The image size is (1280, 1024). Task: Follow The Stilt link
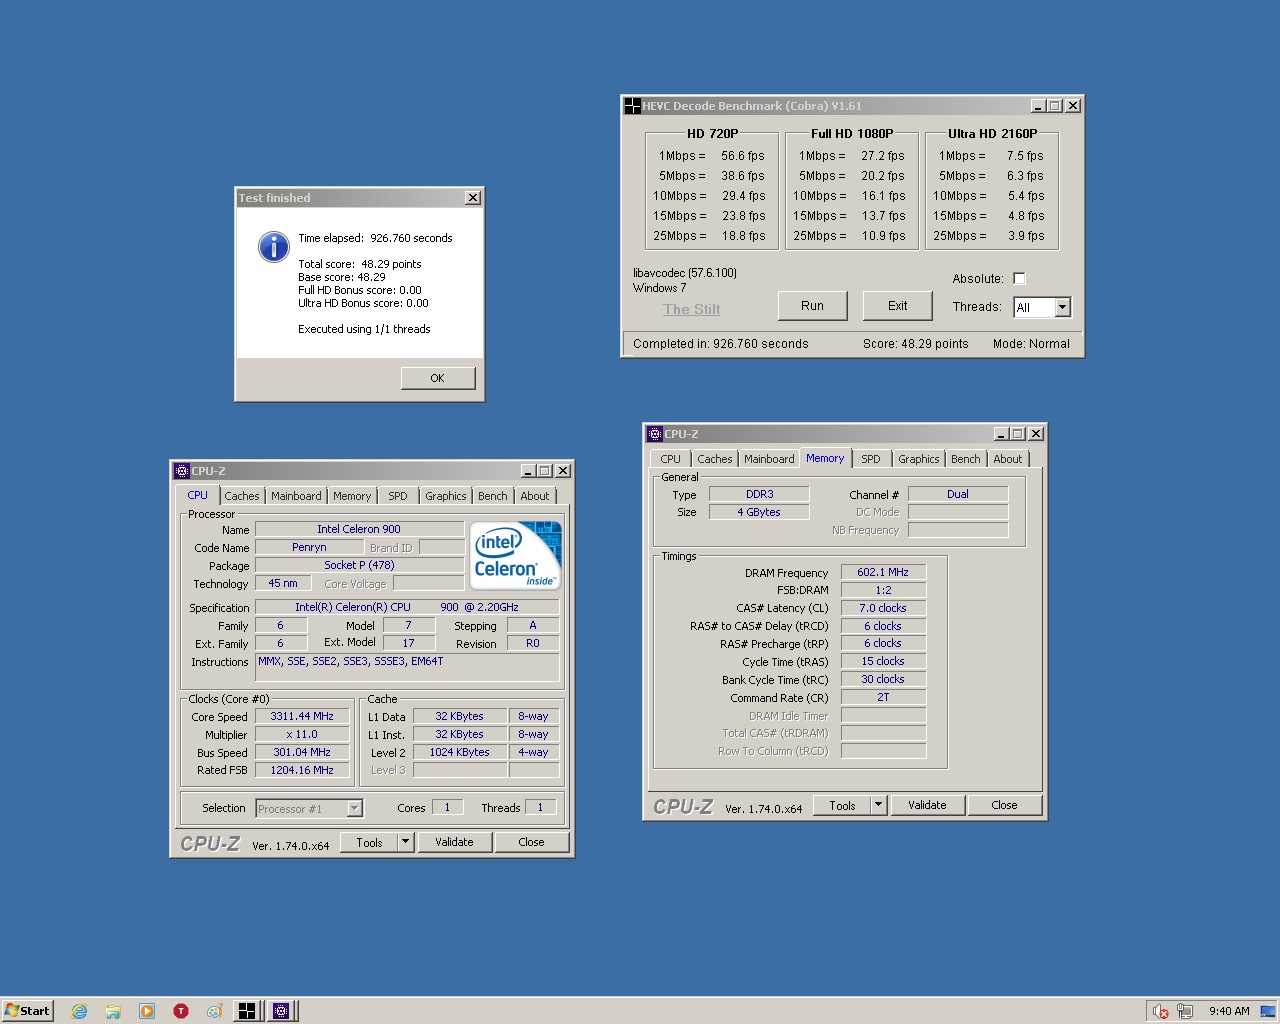(692, 309)
